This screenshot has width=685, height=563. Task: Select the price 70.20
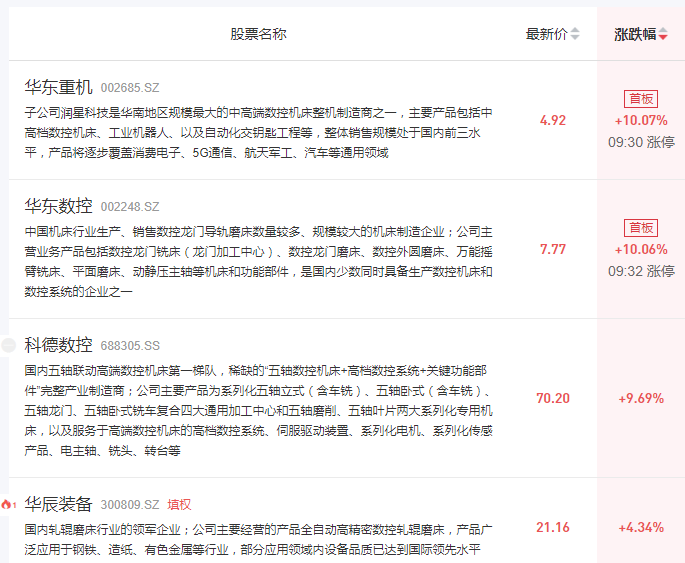pos(553,398)
